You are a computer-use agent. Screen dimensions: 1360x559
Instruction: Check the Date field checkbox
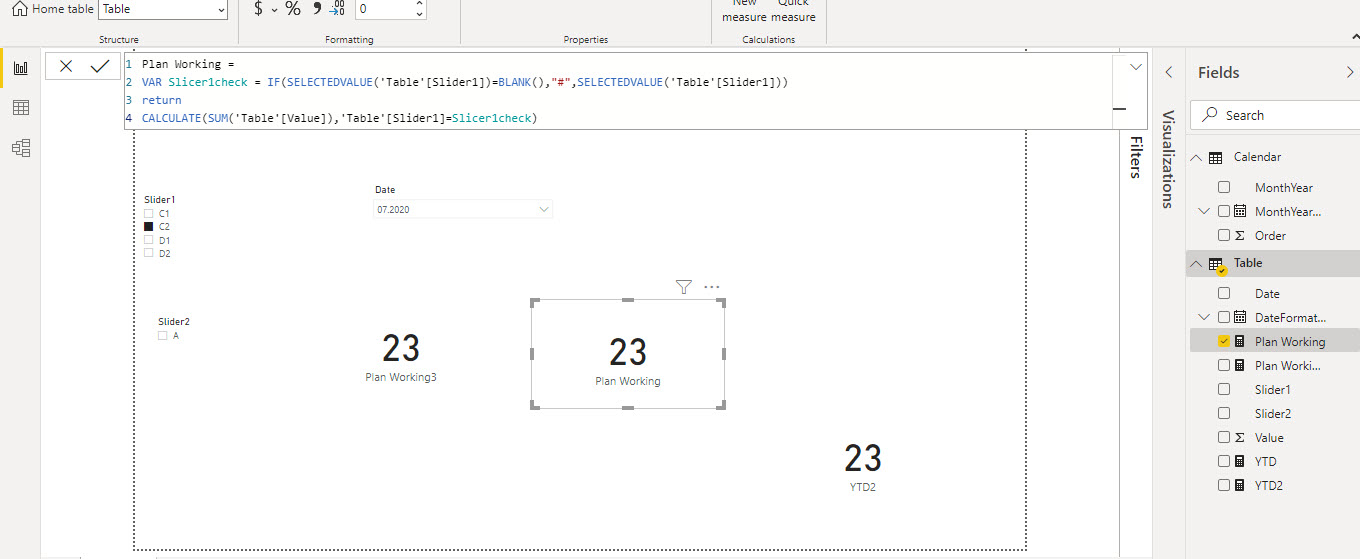(x=1224, y=293)
